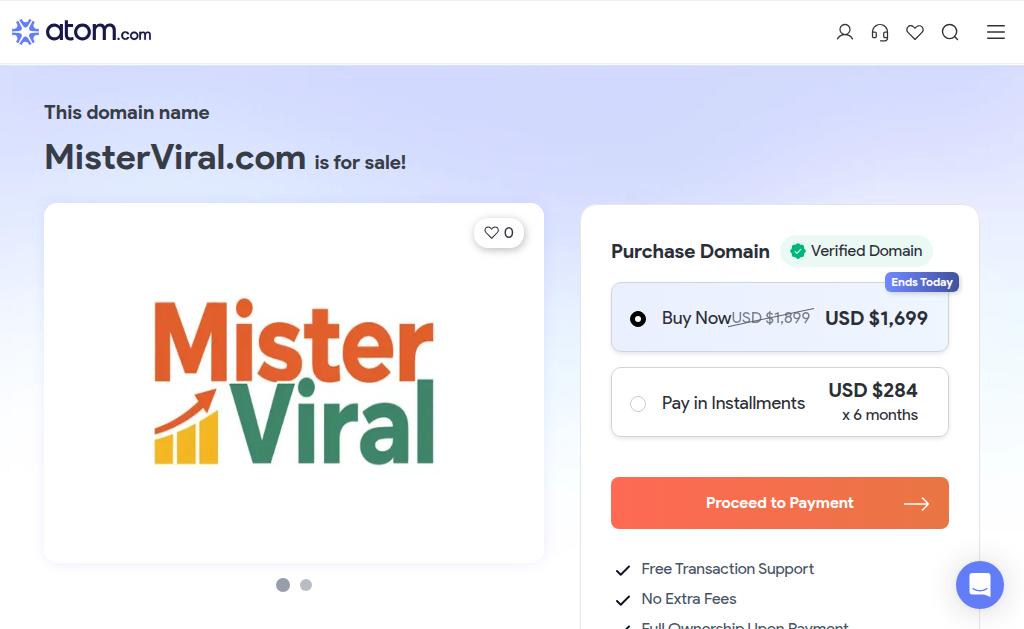Image resolution: width=1024 pixels, height=629 pixels.
Task: Open the hamburger menu
Action: (995, 32)
